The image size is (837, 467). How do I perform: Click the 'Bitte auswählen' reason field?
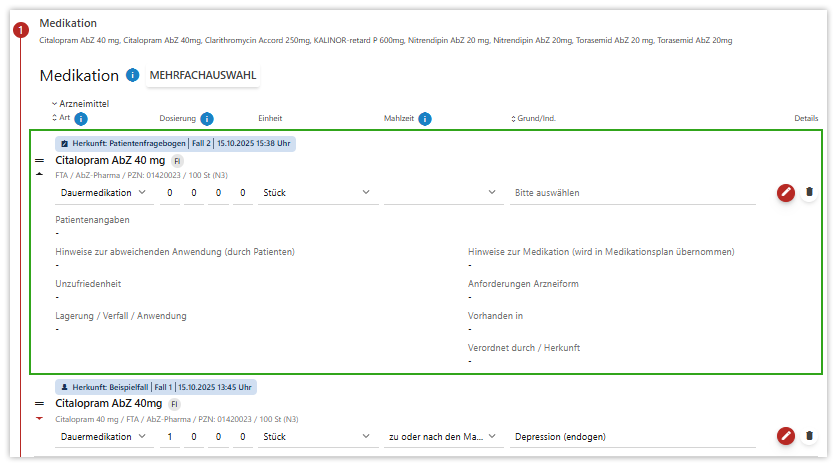tap(632, 192)
